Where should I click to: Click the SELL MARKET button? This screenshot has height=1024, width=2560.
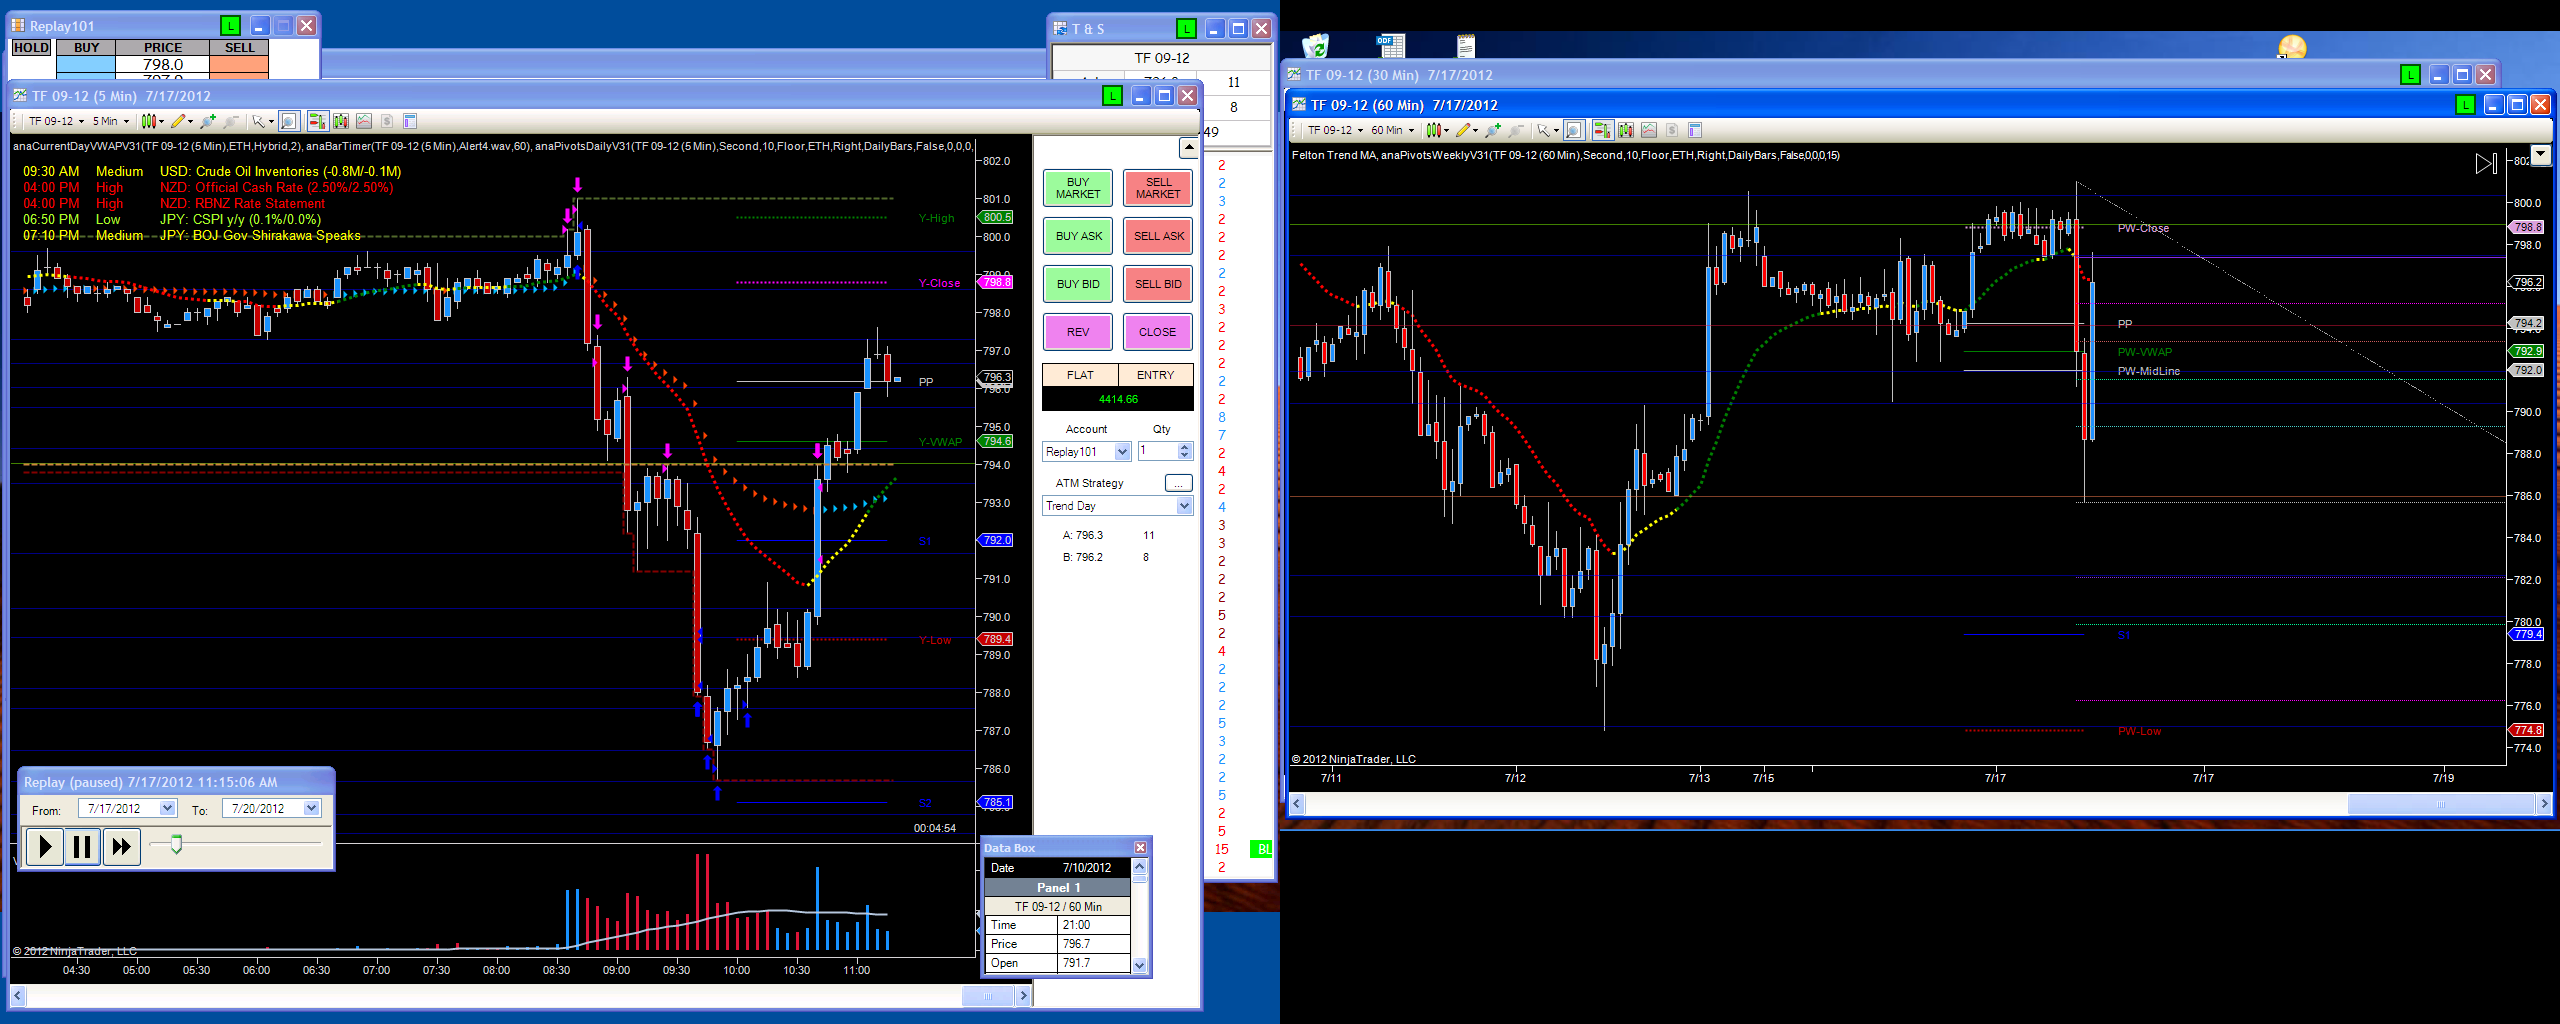(1158, 188)
